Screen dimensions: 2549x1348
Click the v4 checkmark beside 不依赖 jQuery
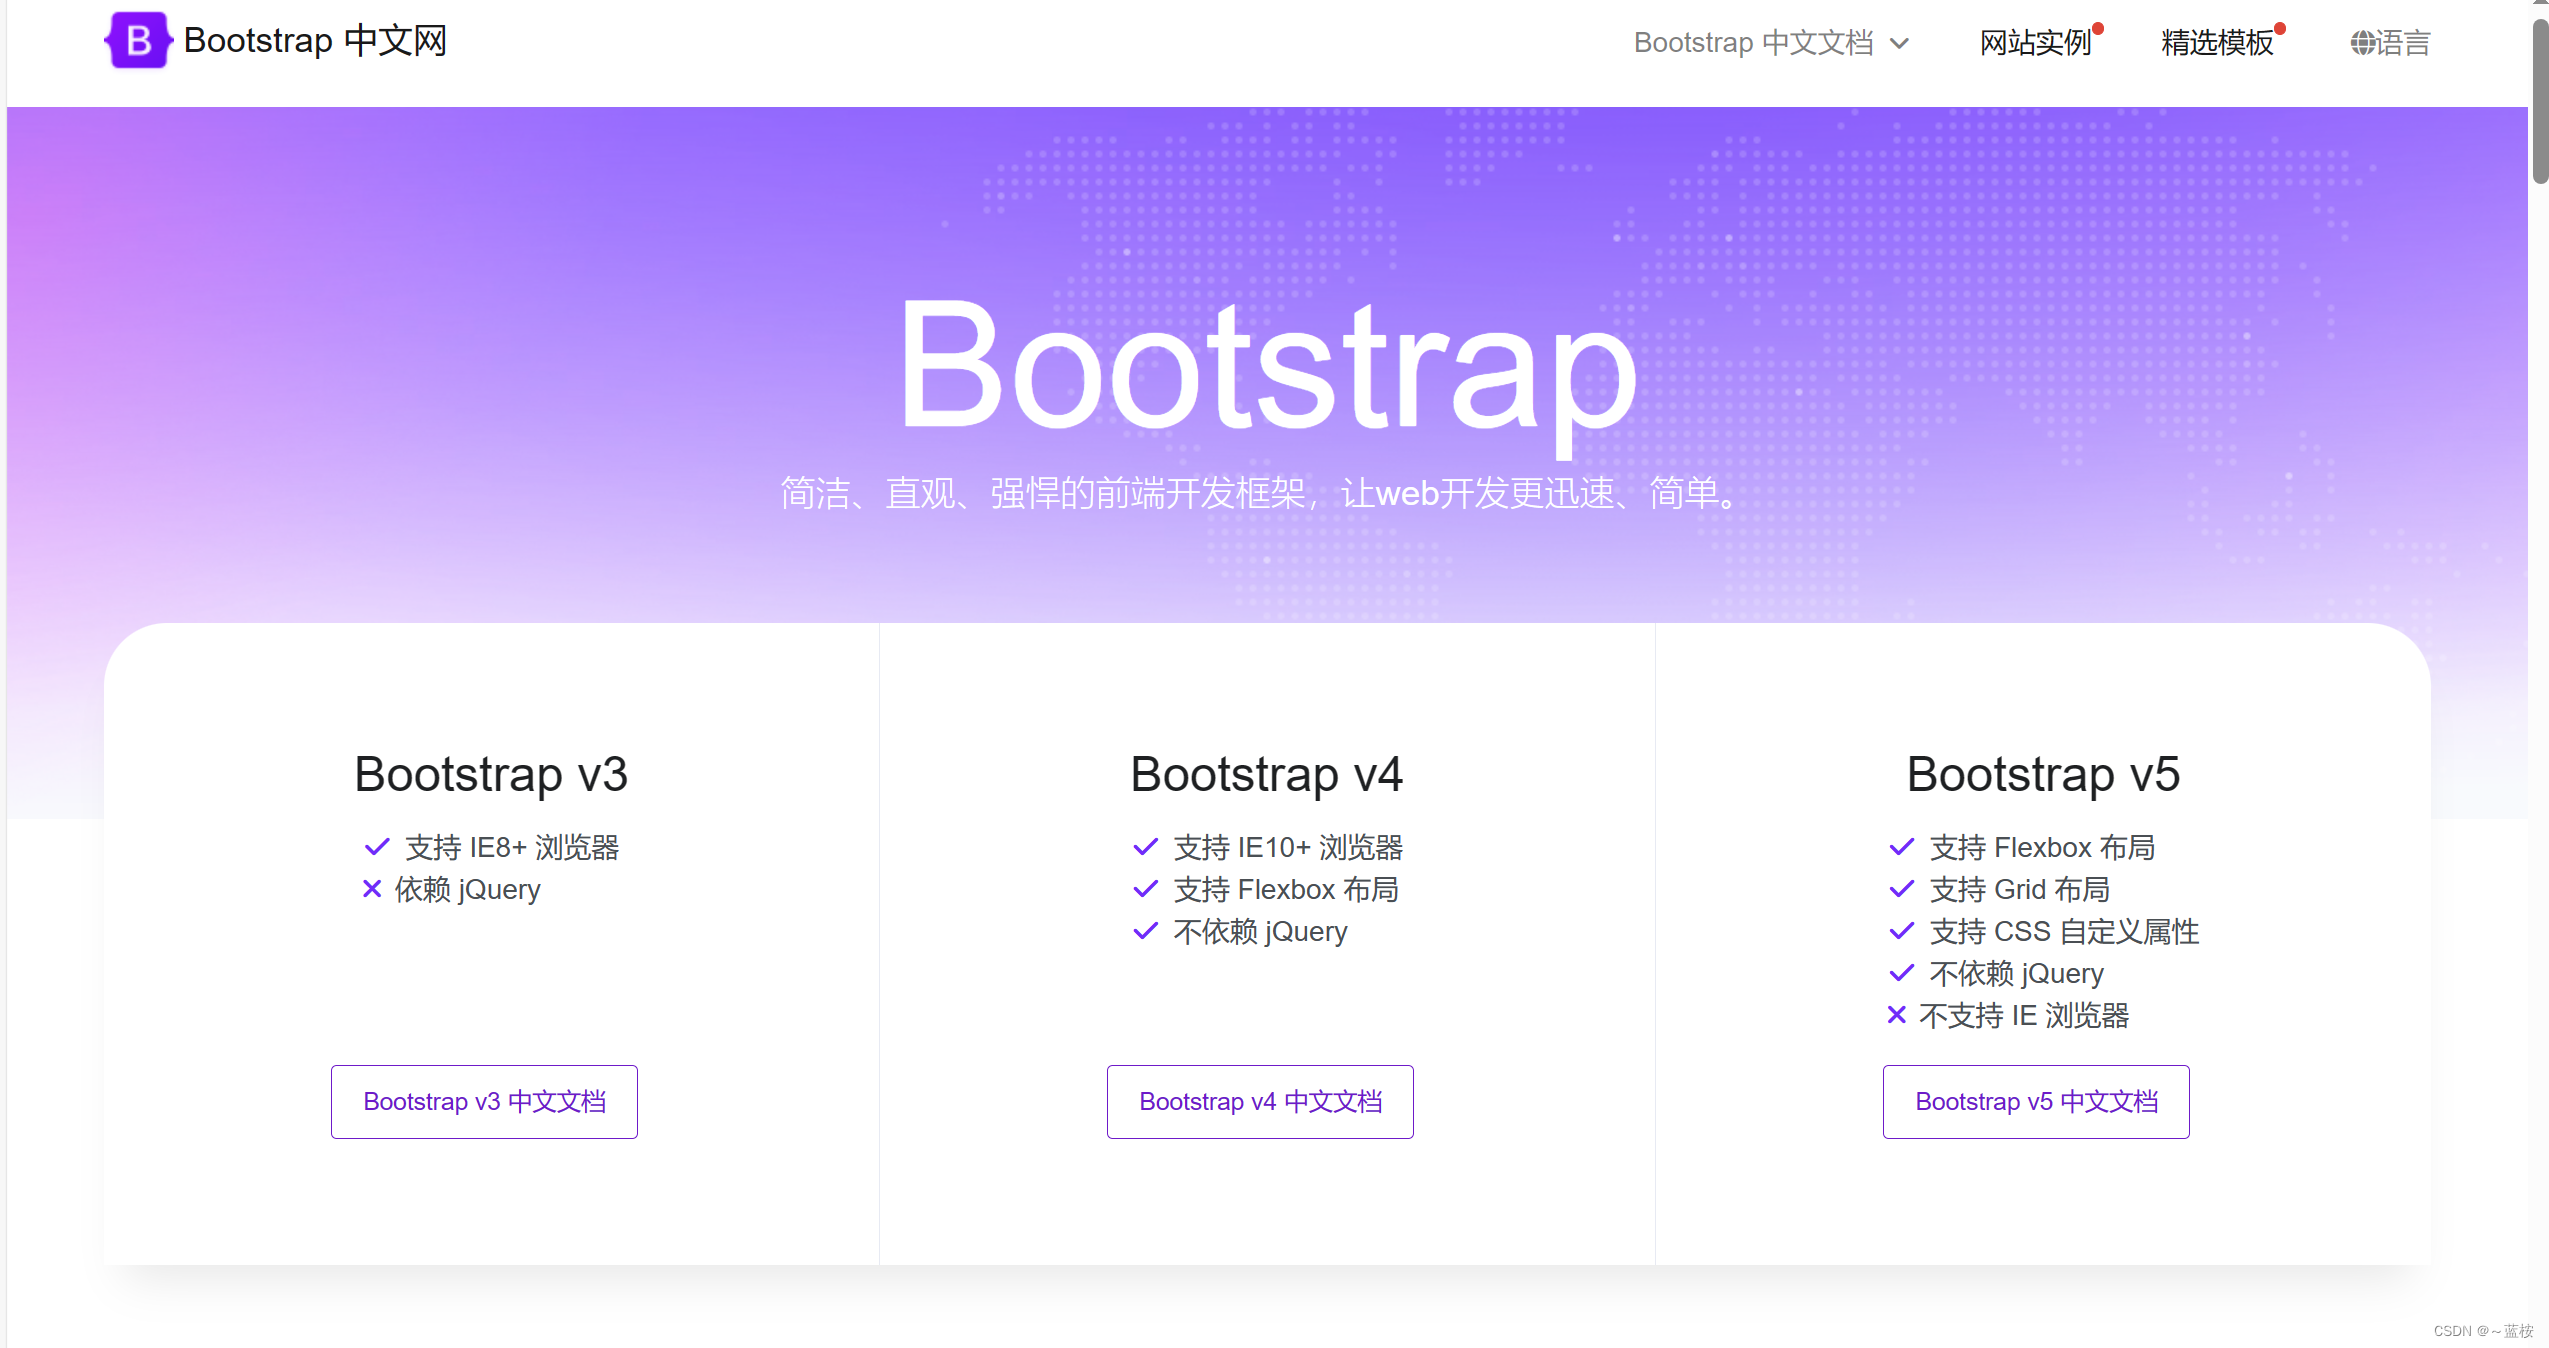(x=1145, y=931)
